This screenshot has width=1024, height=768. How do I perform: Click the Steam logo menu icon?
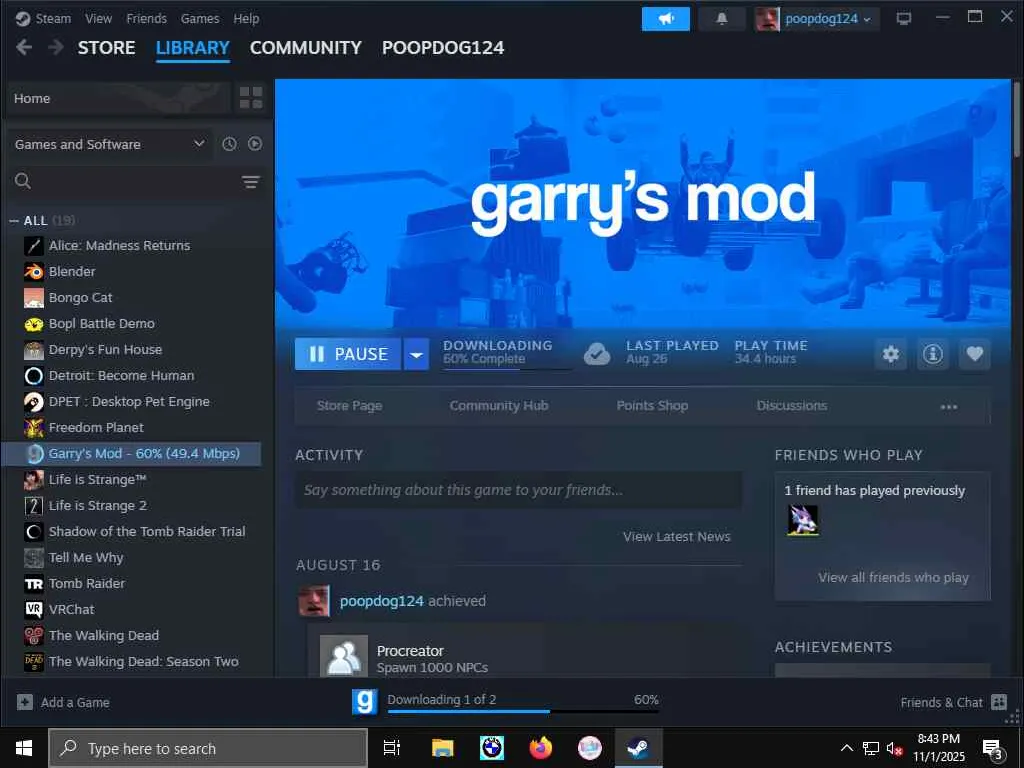tap(23, 18)
